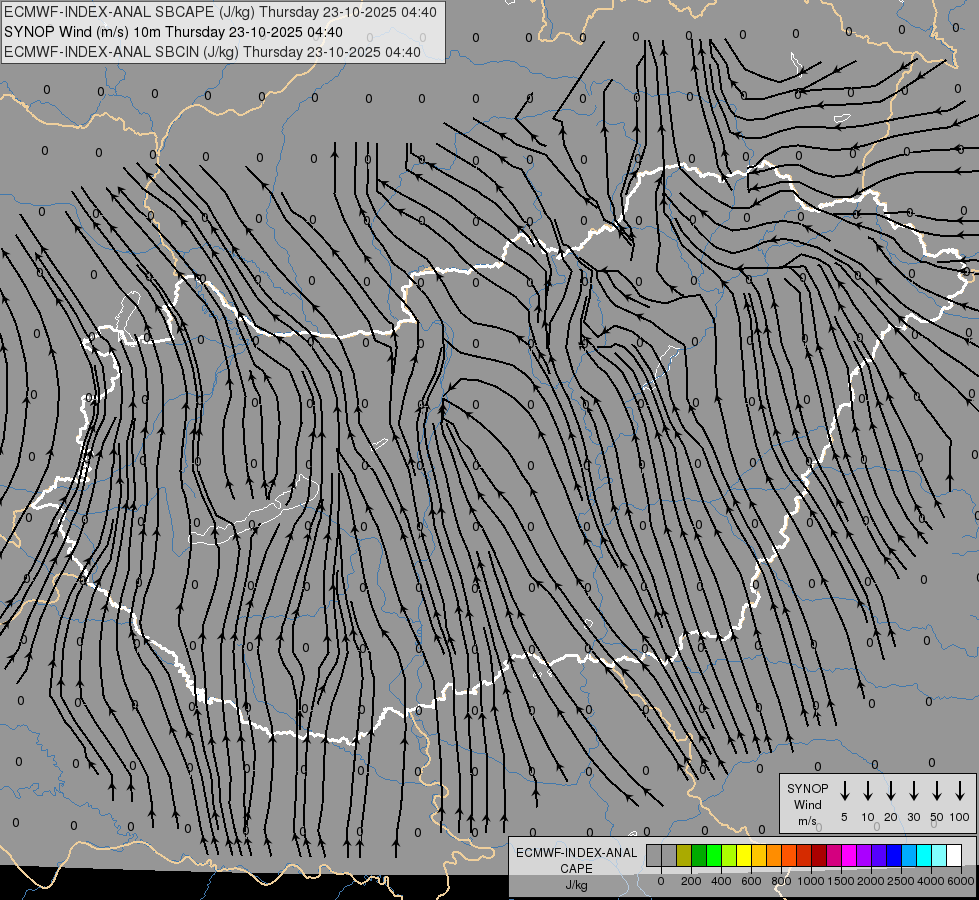Viewport: 979px width, 900px height.
Task: Click the SYNOP Wind 10m header line
Action: pos(173,32)
